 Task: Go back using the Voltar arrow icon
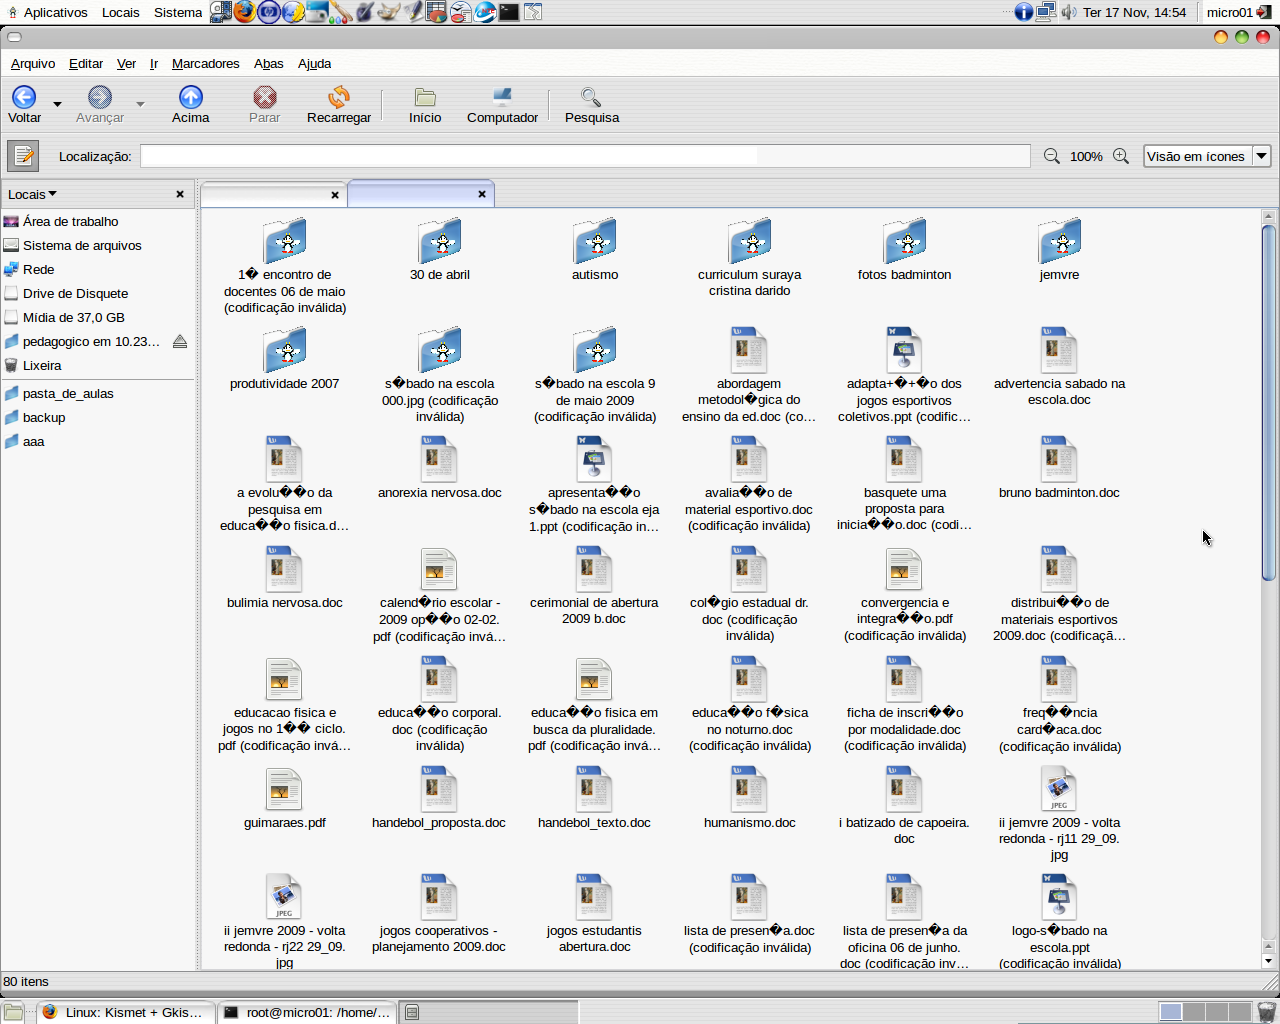(24, 97)
